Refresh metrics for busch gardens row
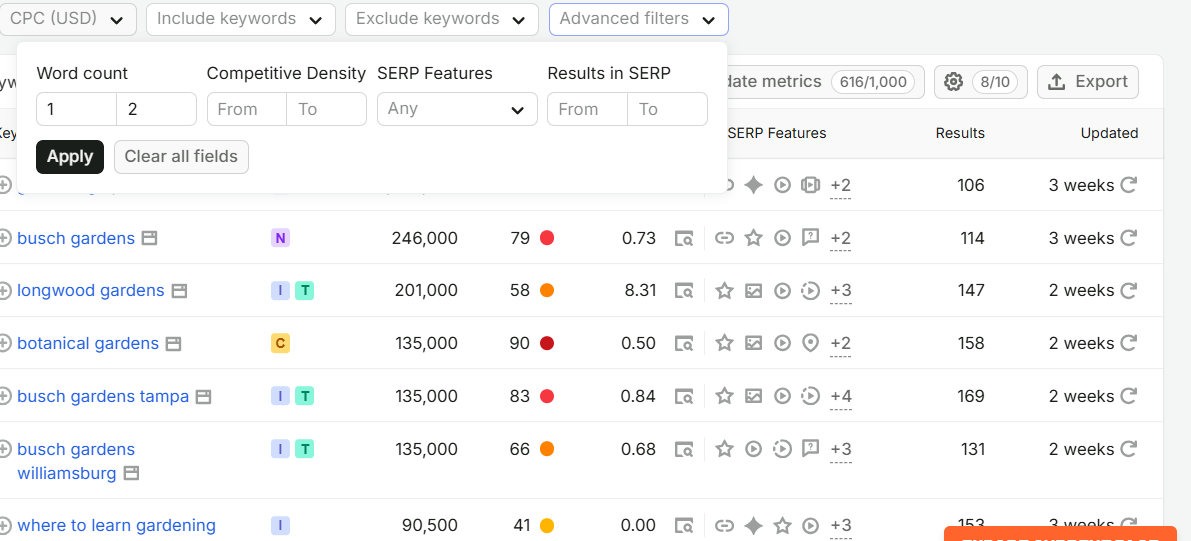The height and width of the screenshot is (541, 1191). pyautogui.click(x=1128, y=238)
